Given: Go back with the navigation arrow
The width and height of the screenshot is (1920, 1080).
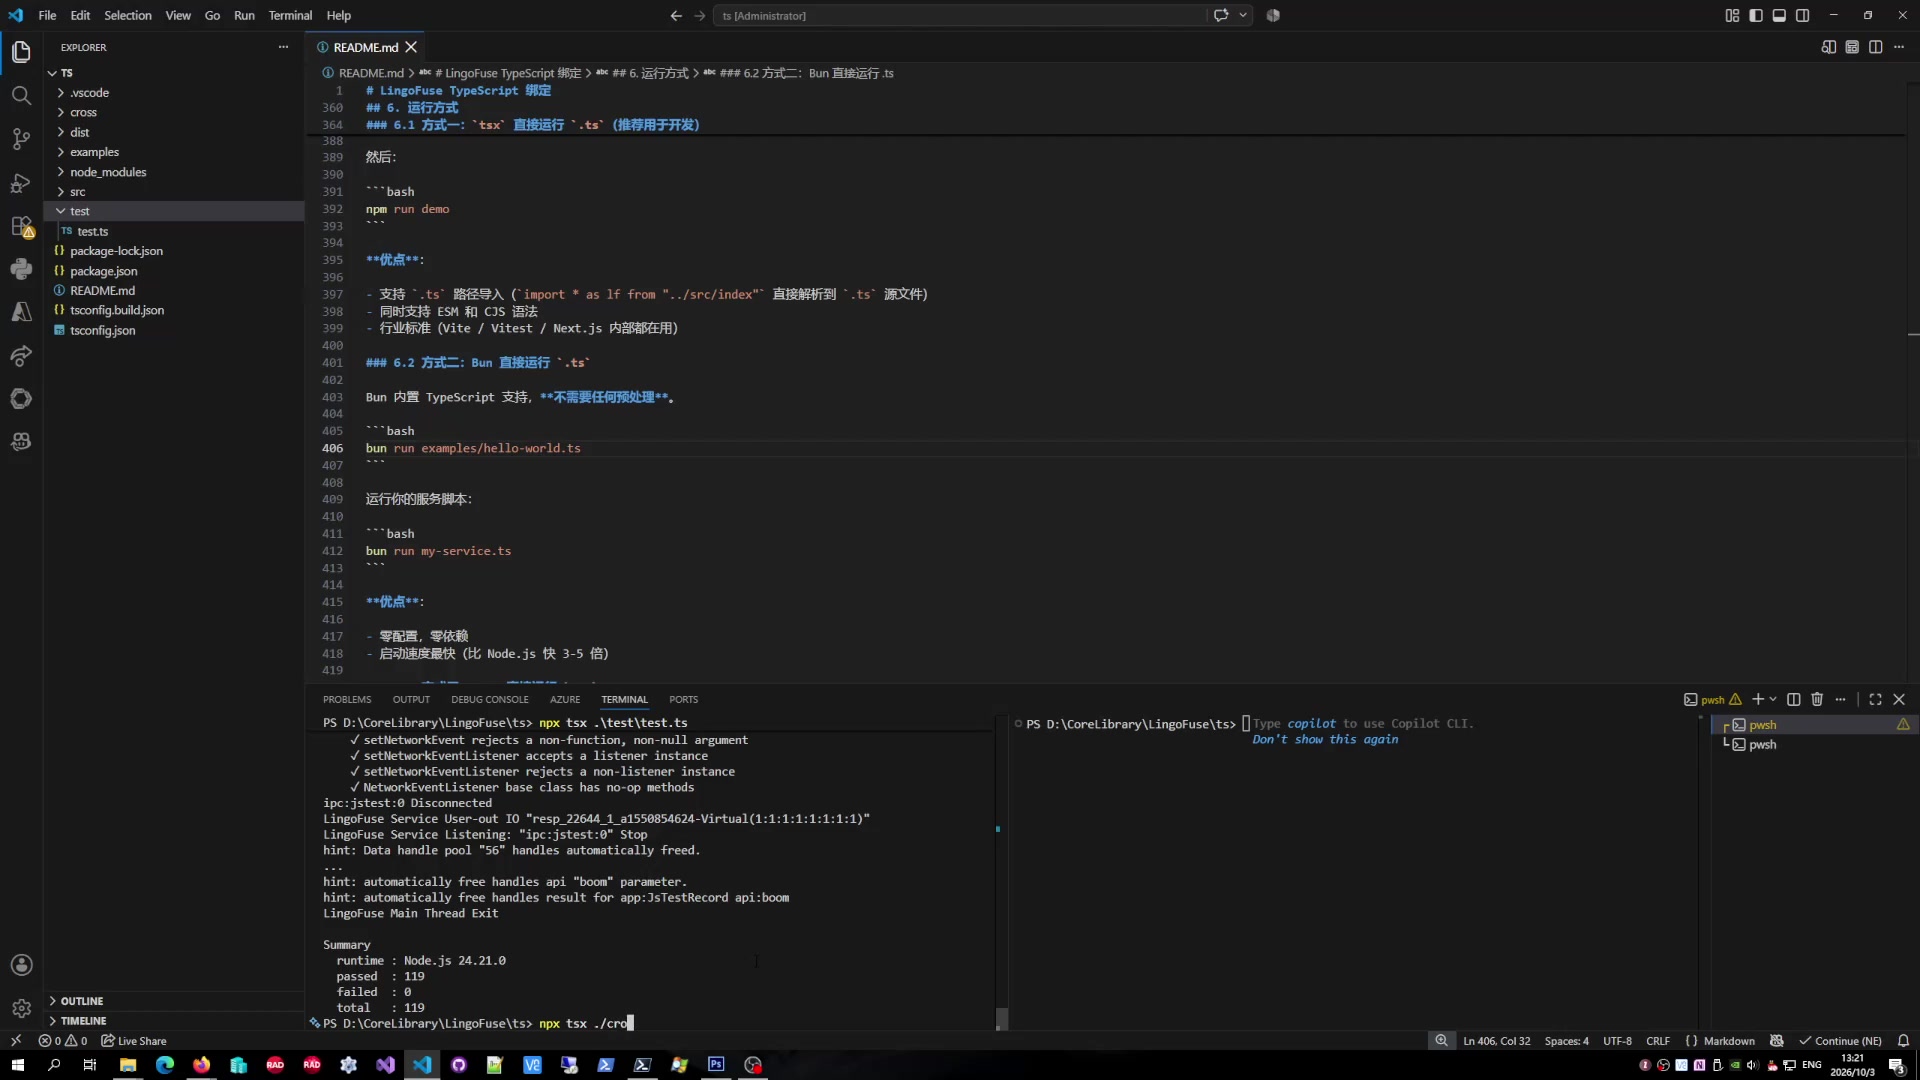Looking at the screenshot, I should (676, 15).
